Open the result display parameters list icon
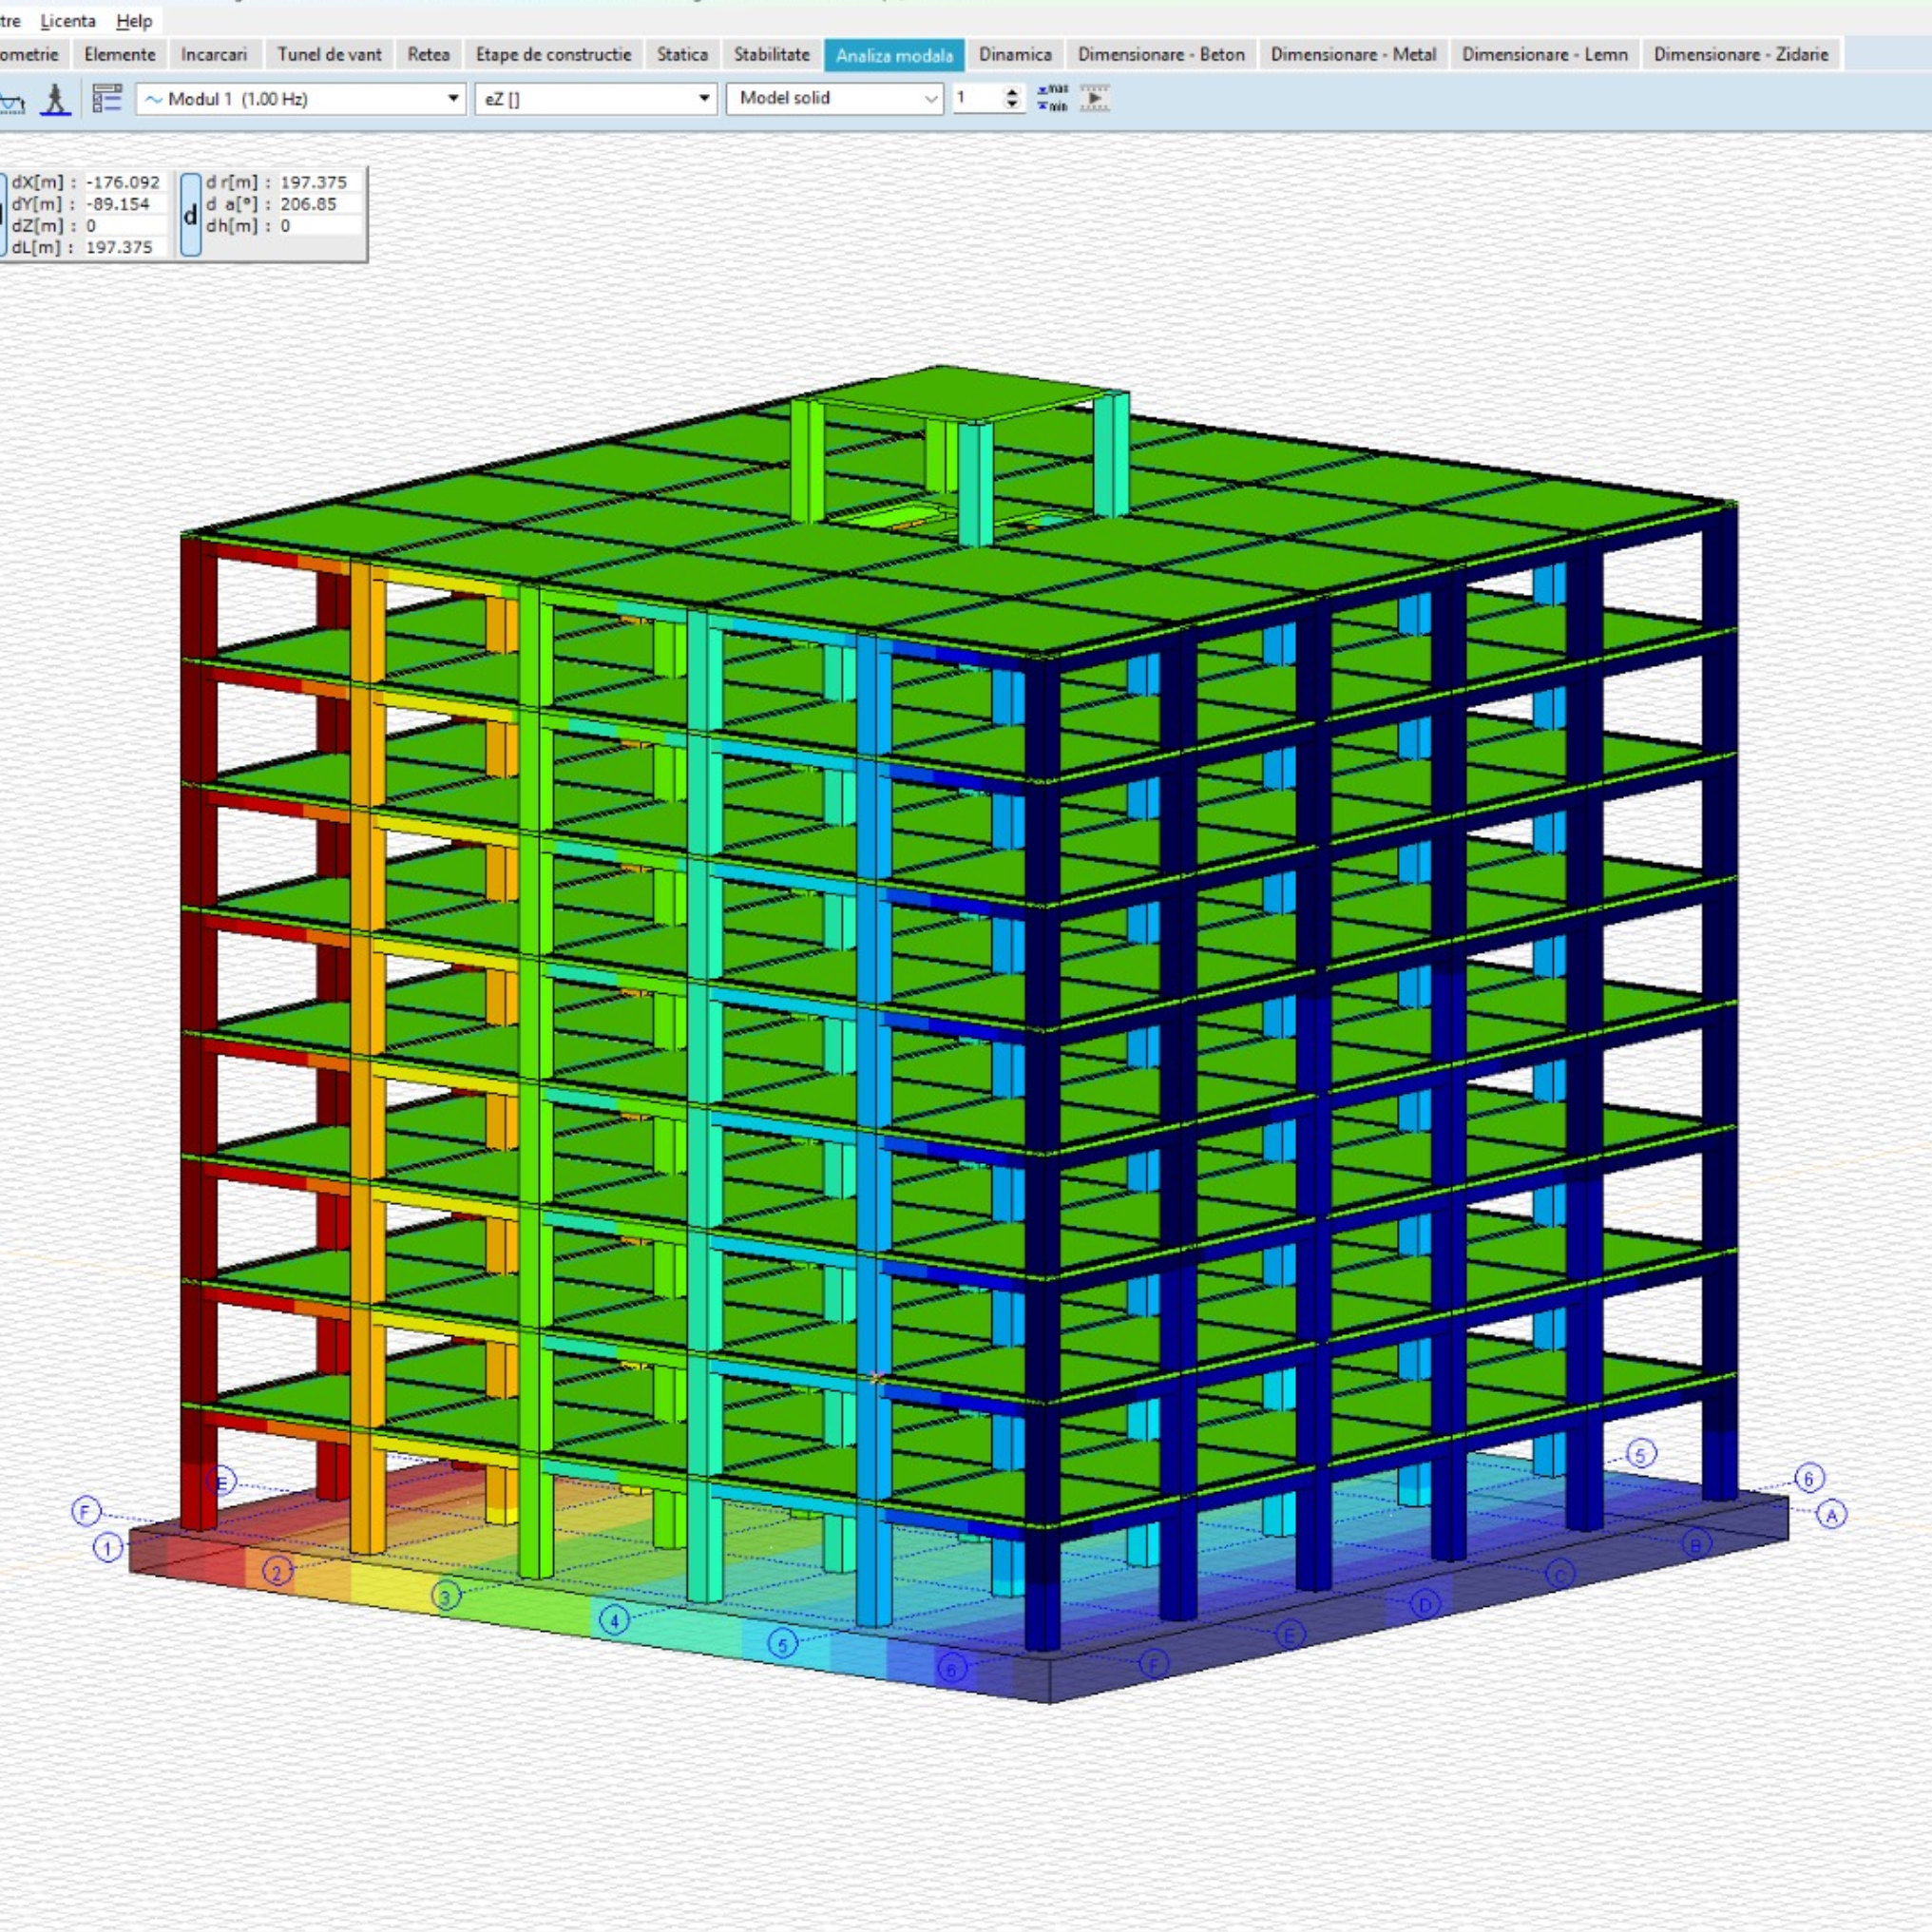The image size is (1932, 1932). click(x=106, y=99)
